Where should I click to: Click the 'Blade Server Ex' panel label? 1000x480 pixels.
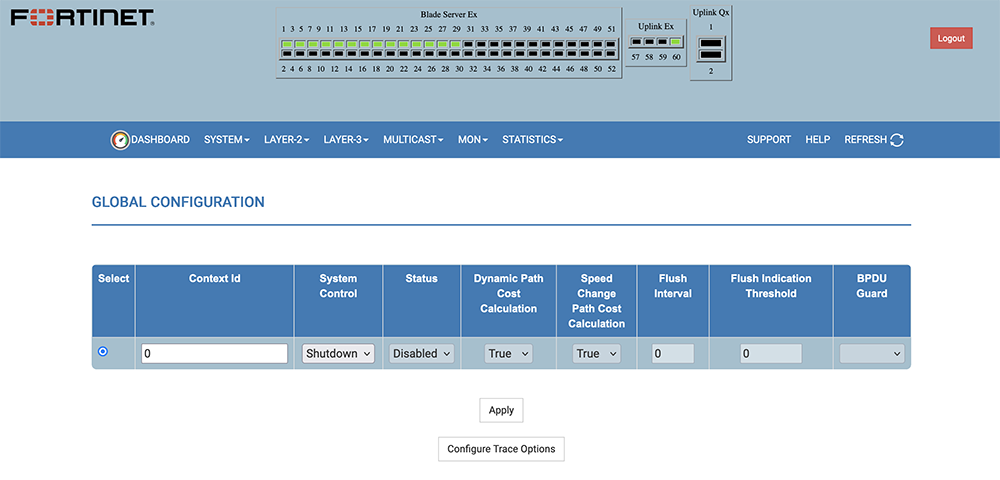tap(448, 14)
